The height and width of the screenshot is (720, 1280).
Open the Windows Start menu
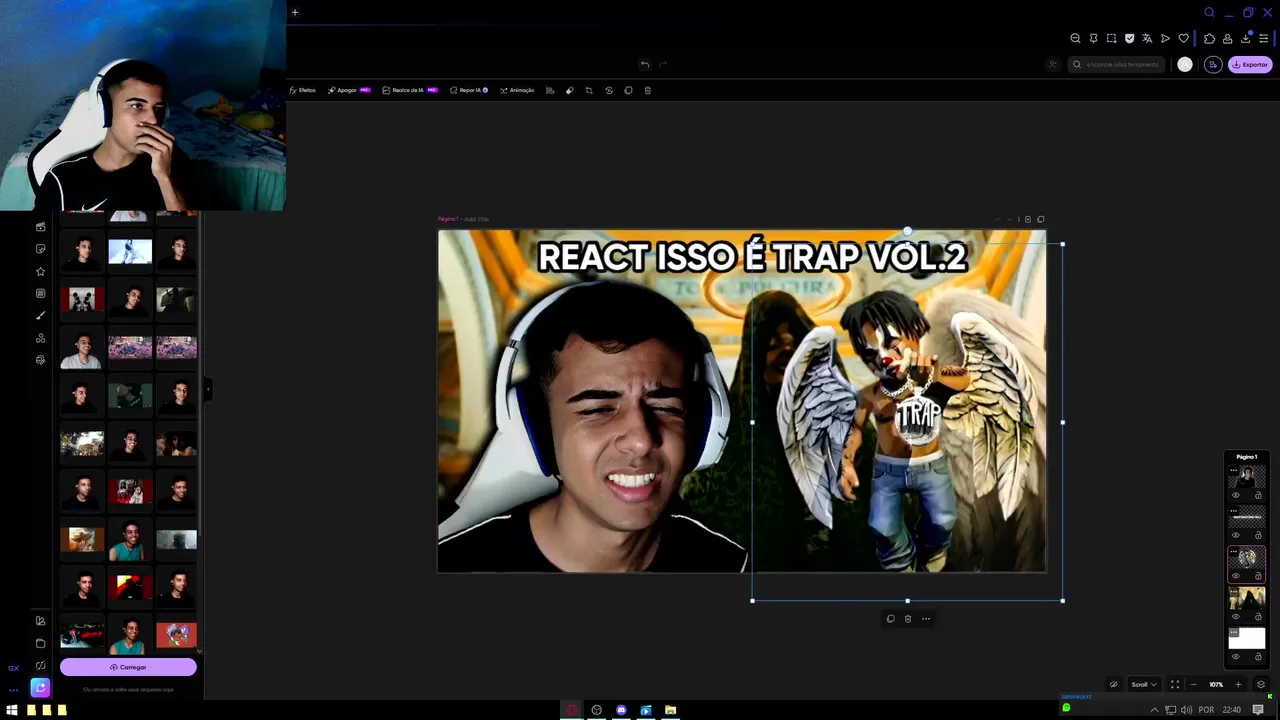12,710
